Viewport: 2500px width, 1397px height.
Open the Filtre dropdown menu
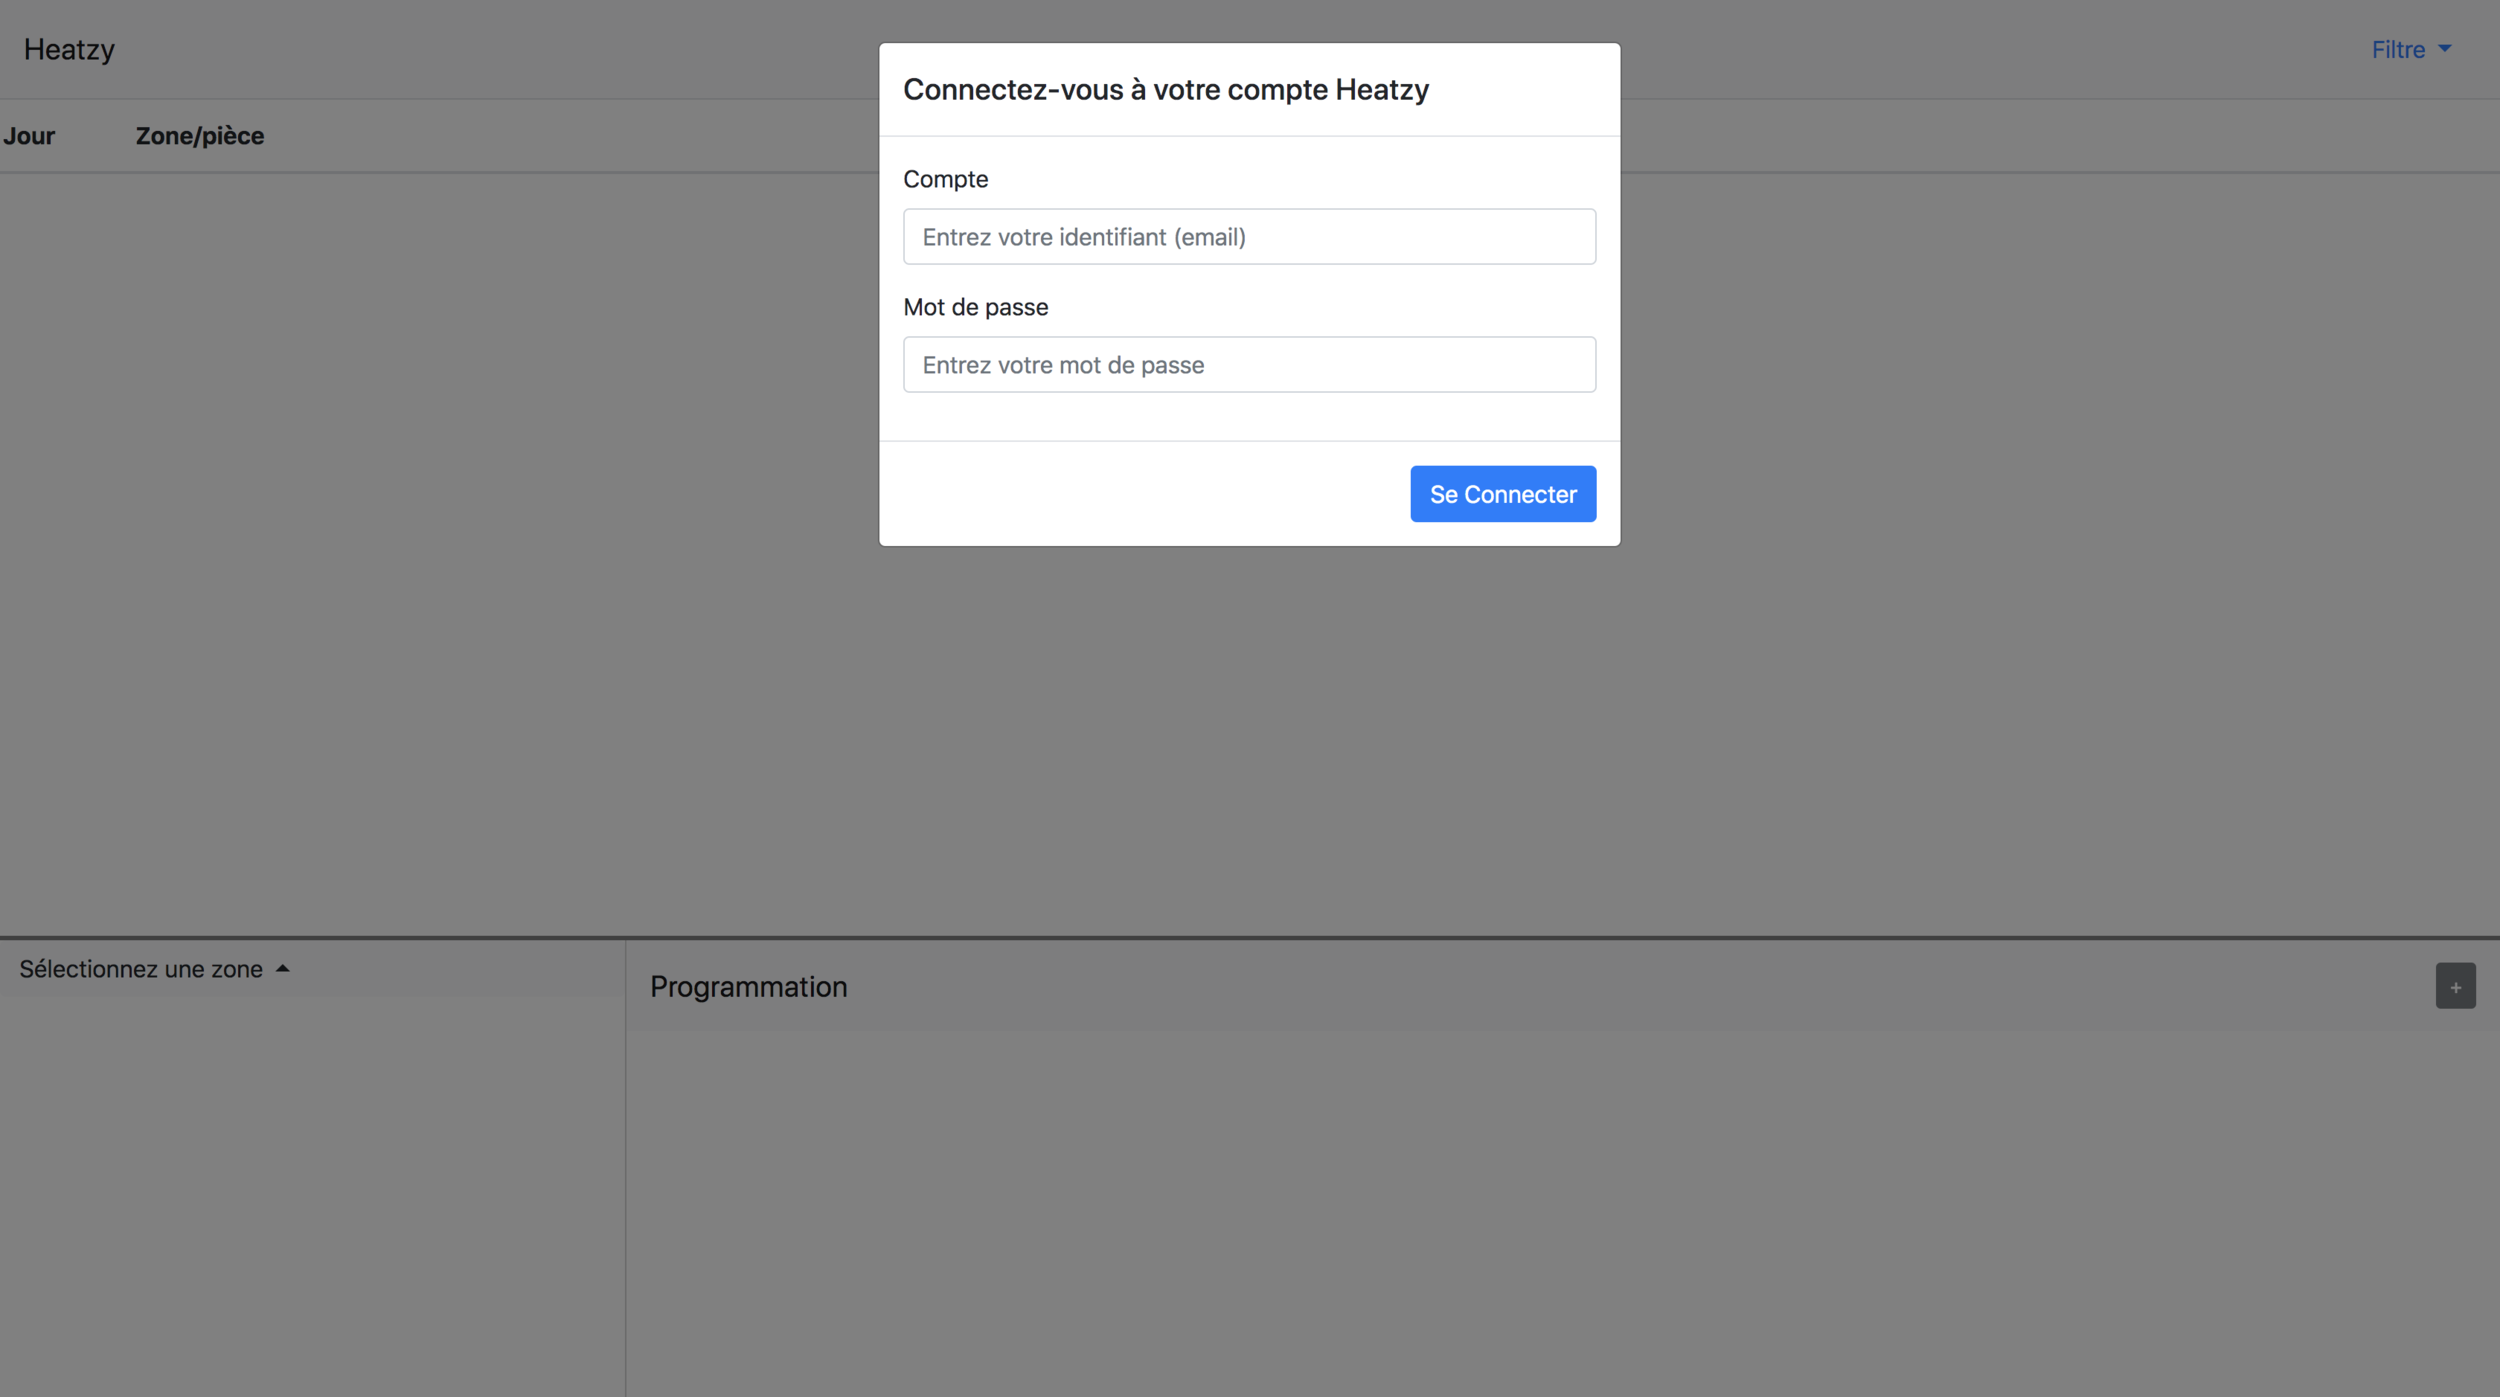(x=2398, y=49)
